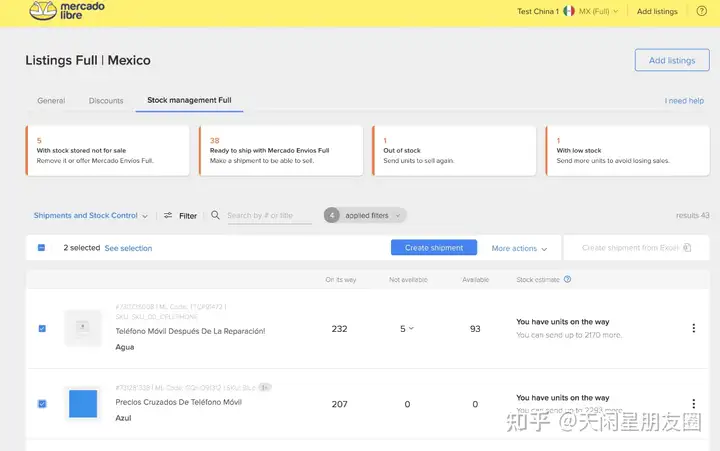Open the With stock stored not for sale card

107,151
